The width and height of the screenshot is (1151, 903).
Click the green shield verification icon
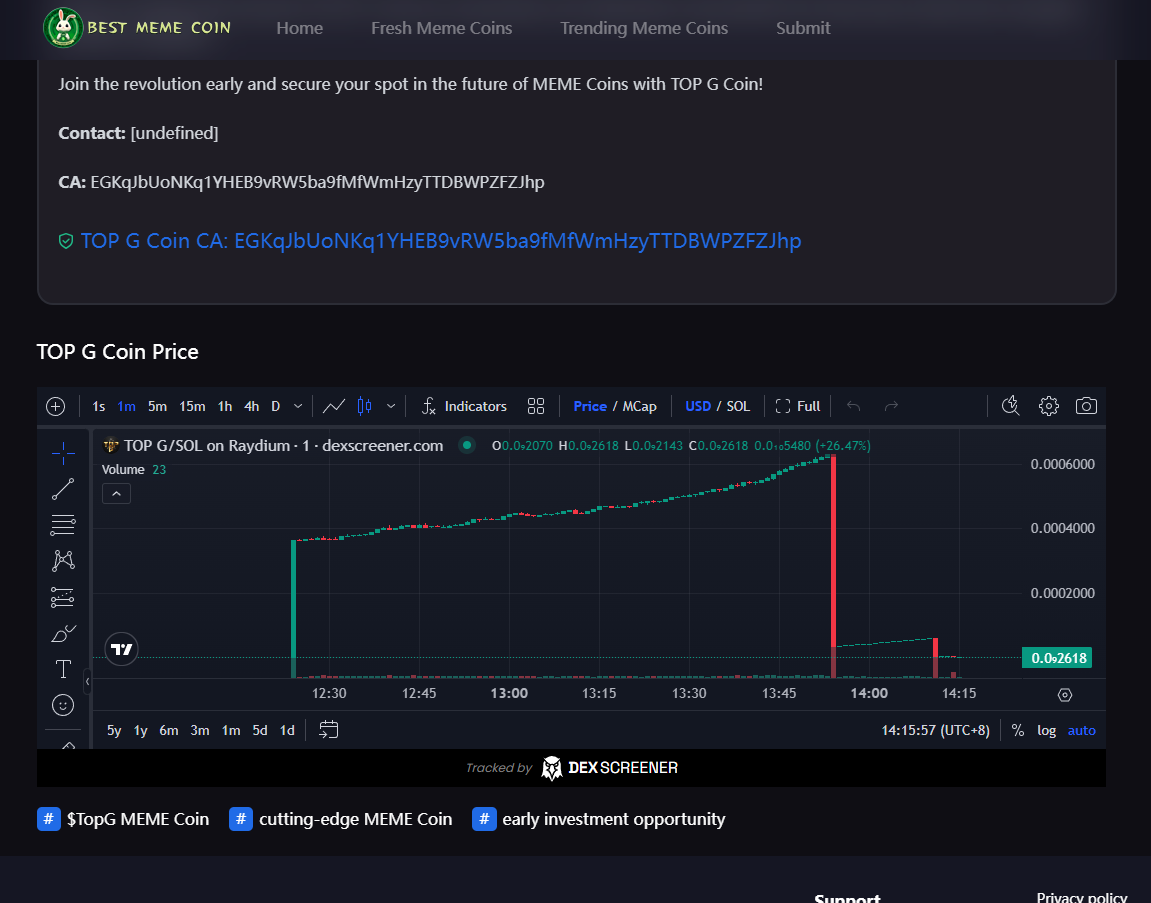tap(66, 241)
